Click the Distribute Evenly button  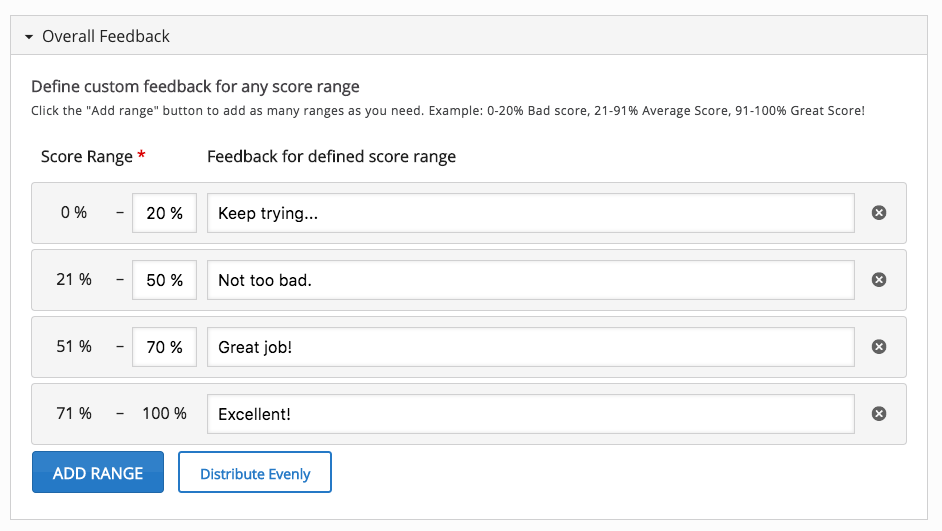point(255,472)
